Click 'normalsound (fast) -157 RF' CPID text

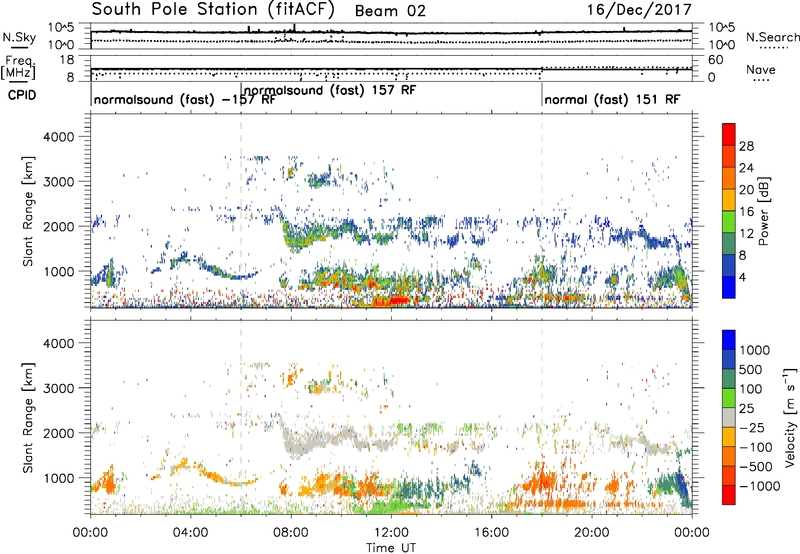click(x=184, y=99)
